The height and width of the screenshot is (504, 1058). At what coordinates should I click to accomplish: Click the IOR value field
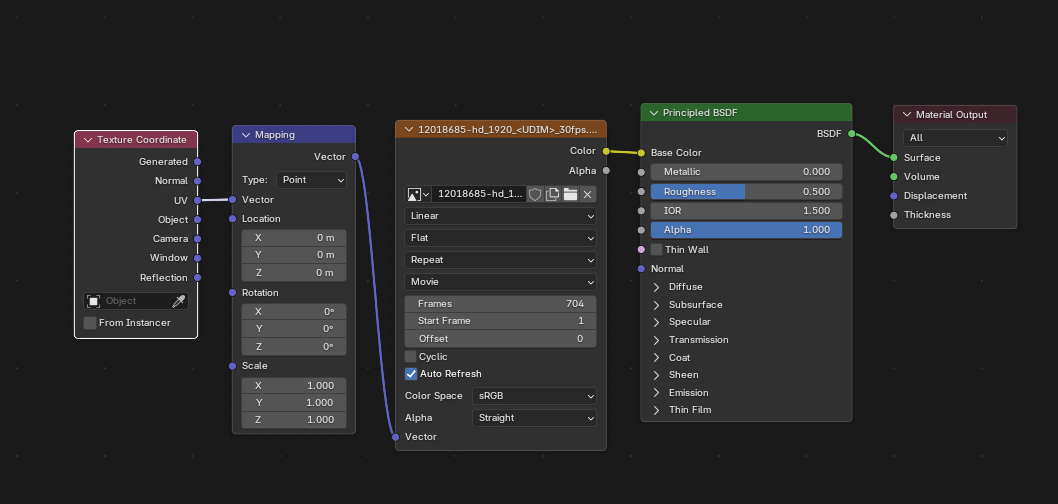746,211
